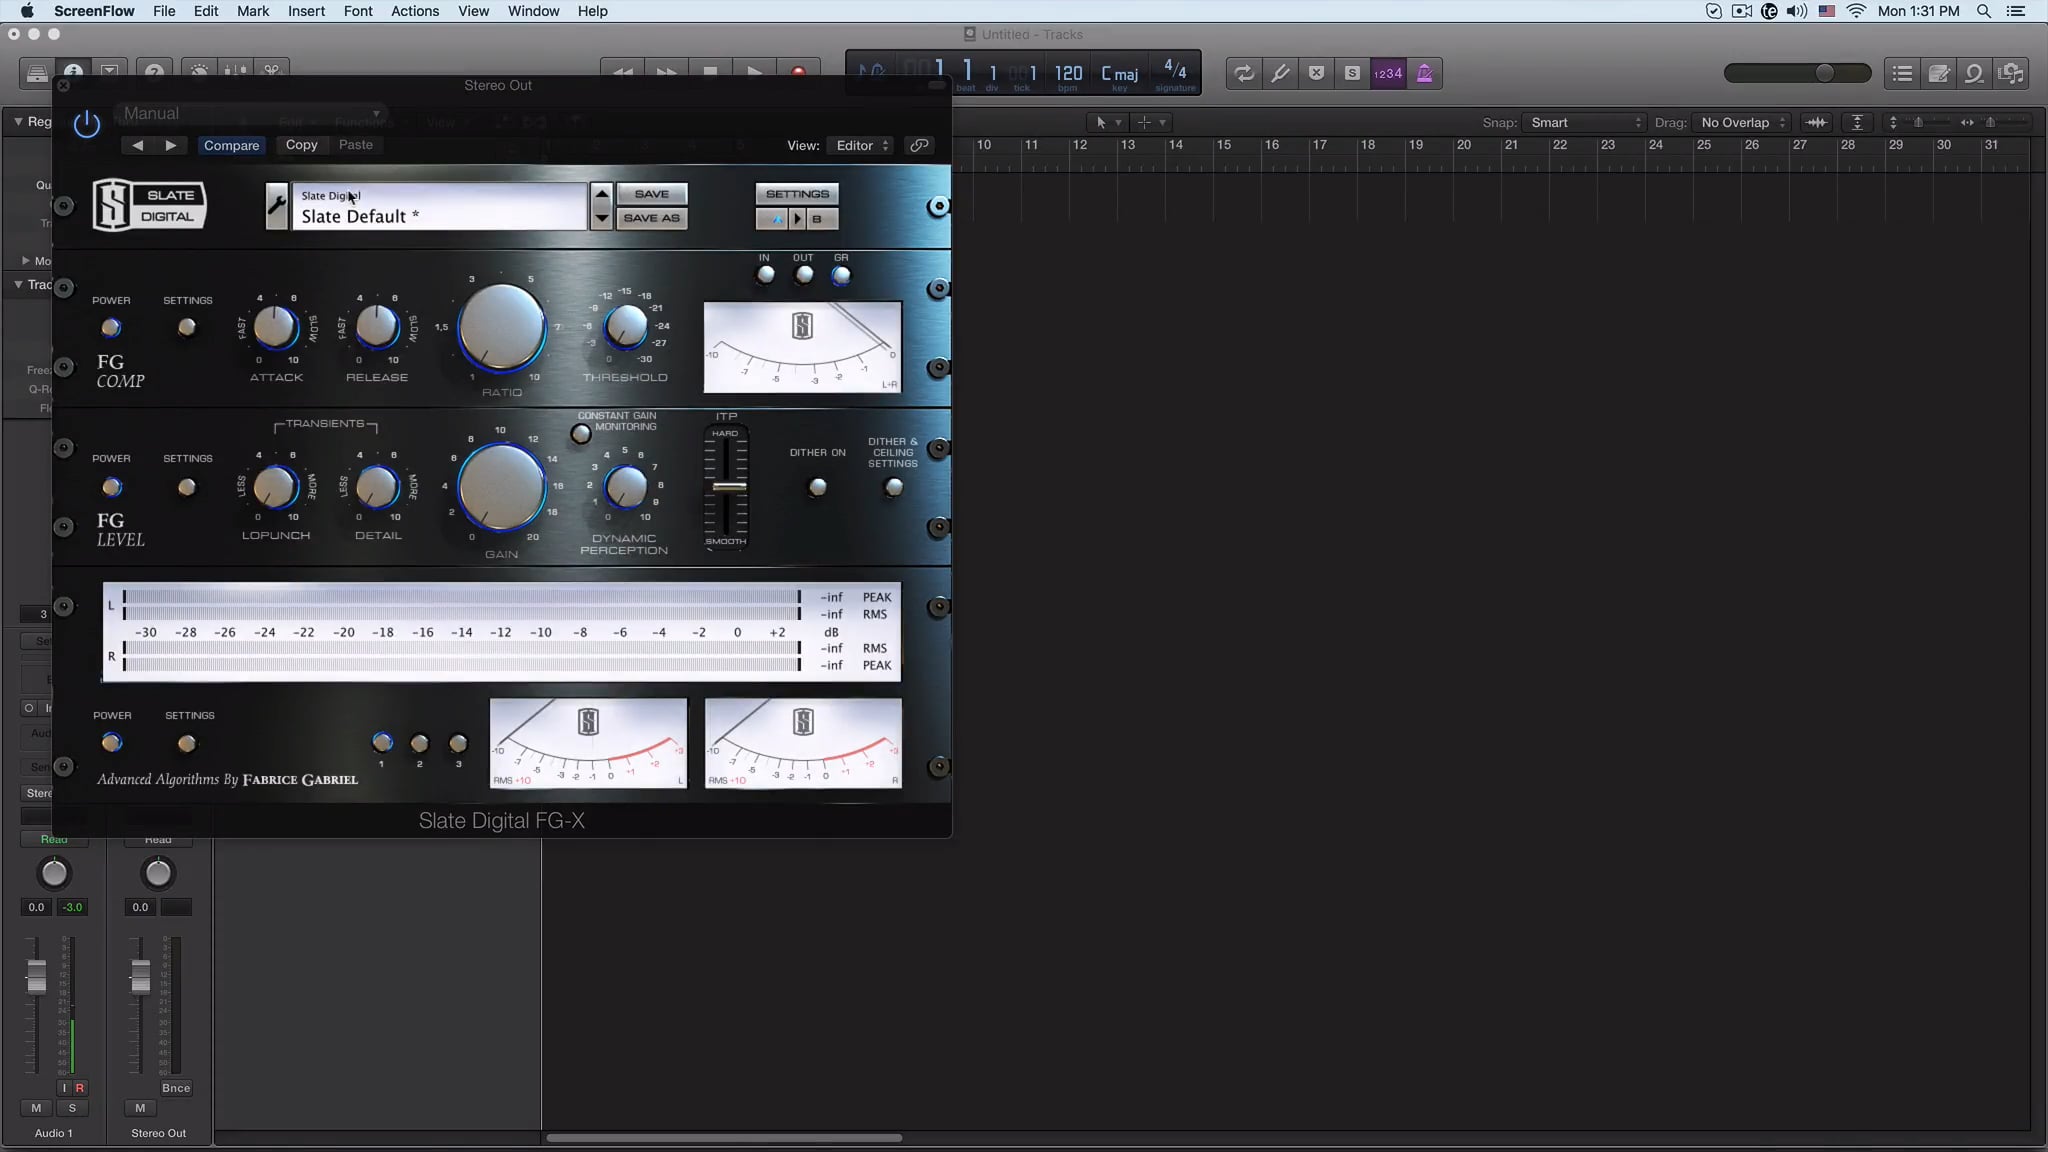2048x1152 pixels.
Task: Toggle the DITHER ON switch
Action: (817, 487)
